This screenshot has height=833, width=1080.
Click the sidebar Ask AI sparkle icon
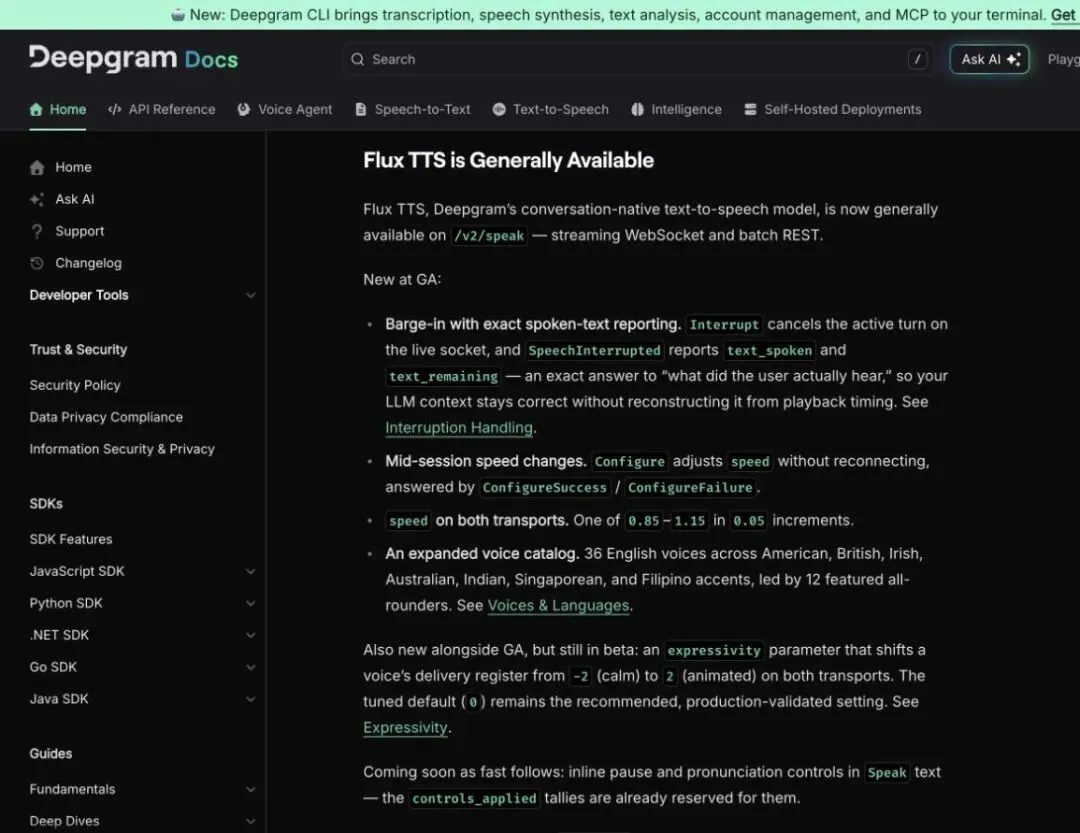(37, 199)
